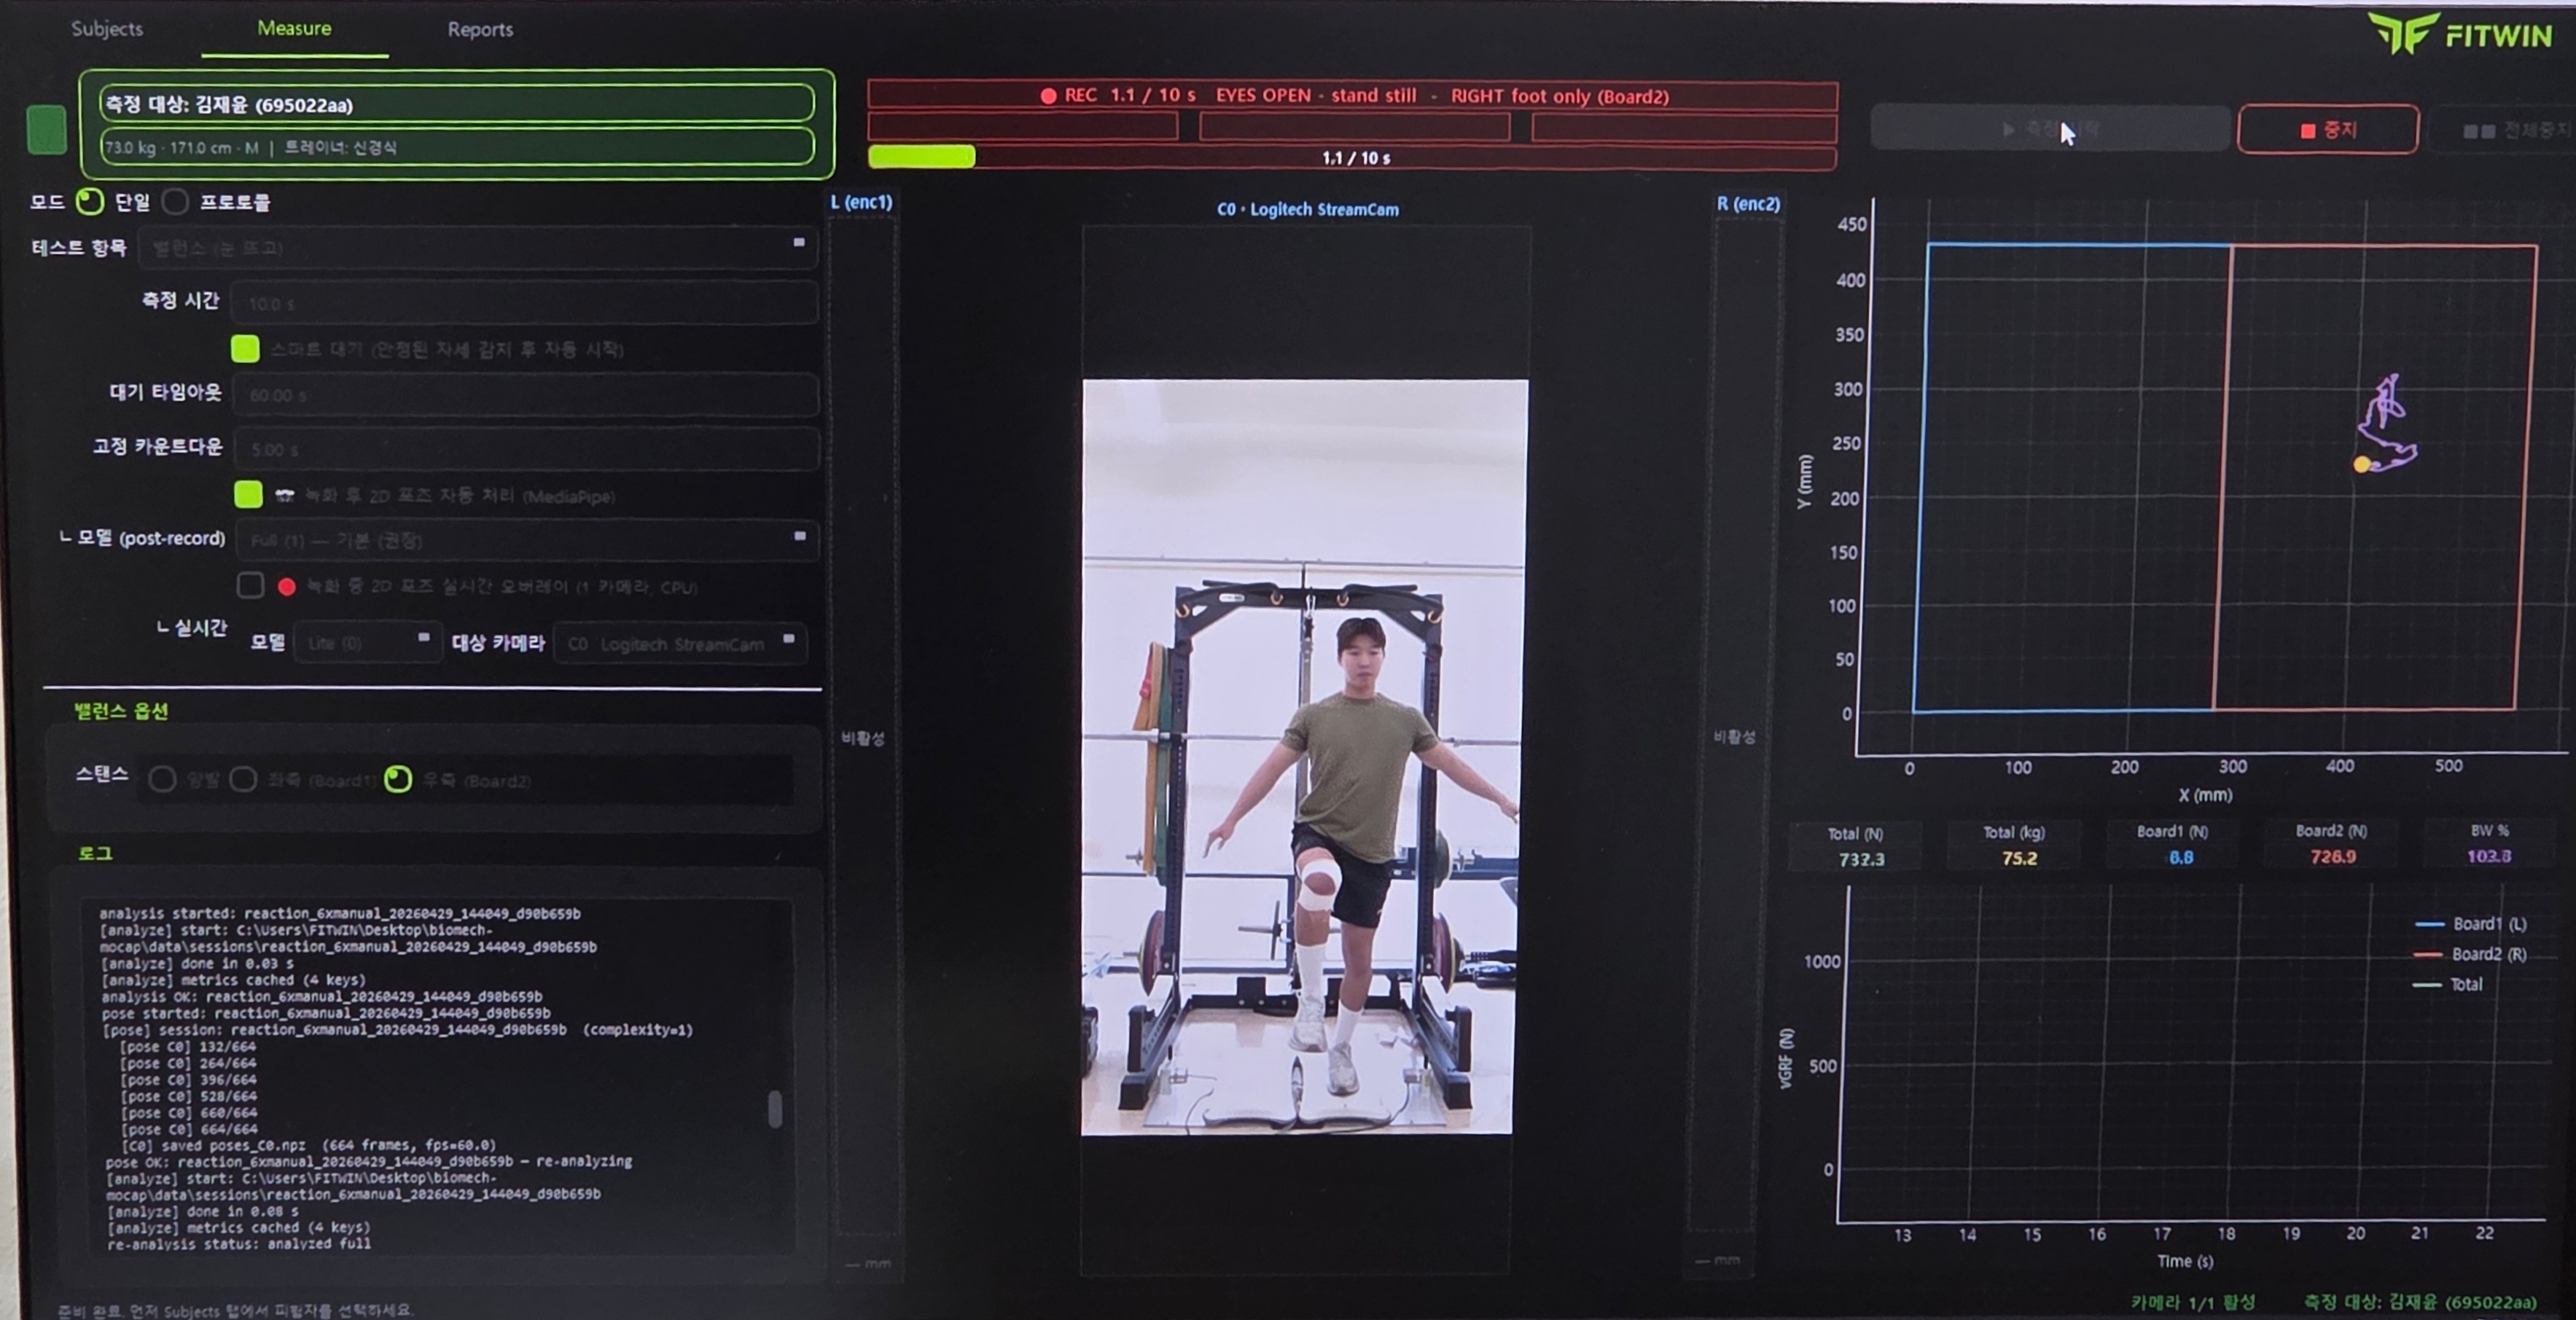2576x1320 pixels.
Task: Open the 테스트 항목 dropdown
Action: click(x=478, y=247)
